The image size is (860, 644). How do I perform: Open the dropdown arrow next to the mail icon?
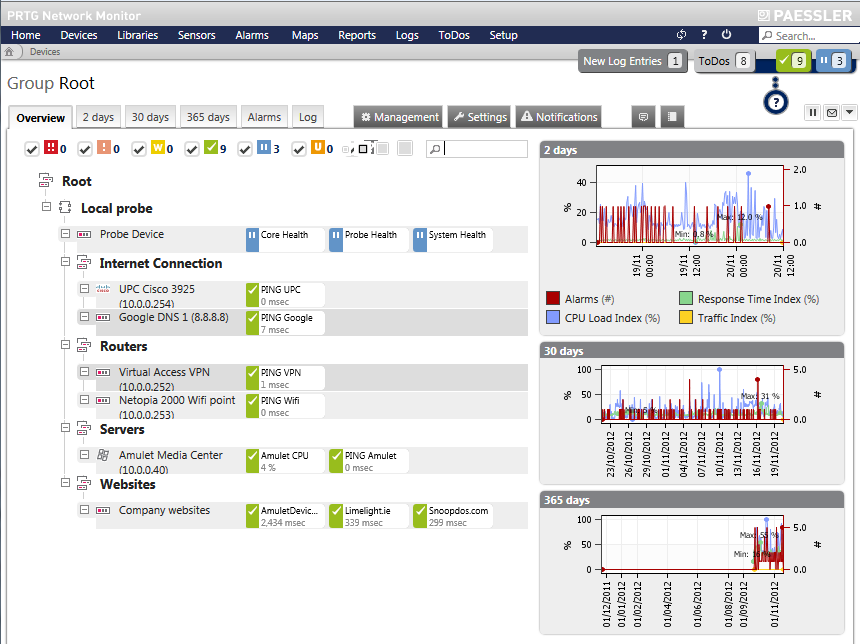pos(849,112)
